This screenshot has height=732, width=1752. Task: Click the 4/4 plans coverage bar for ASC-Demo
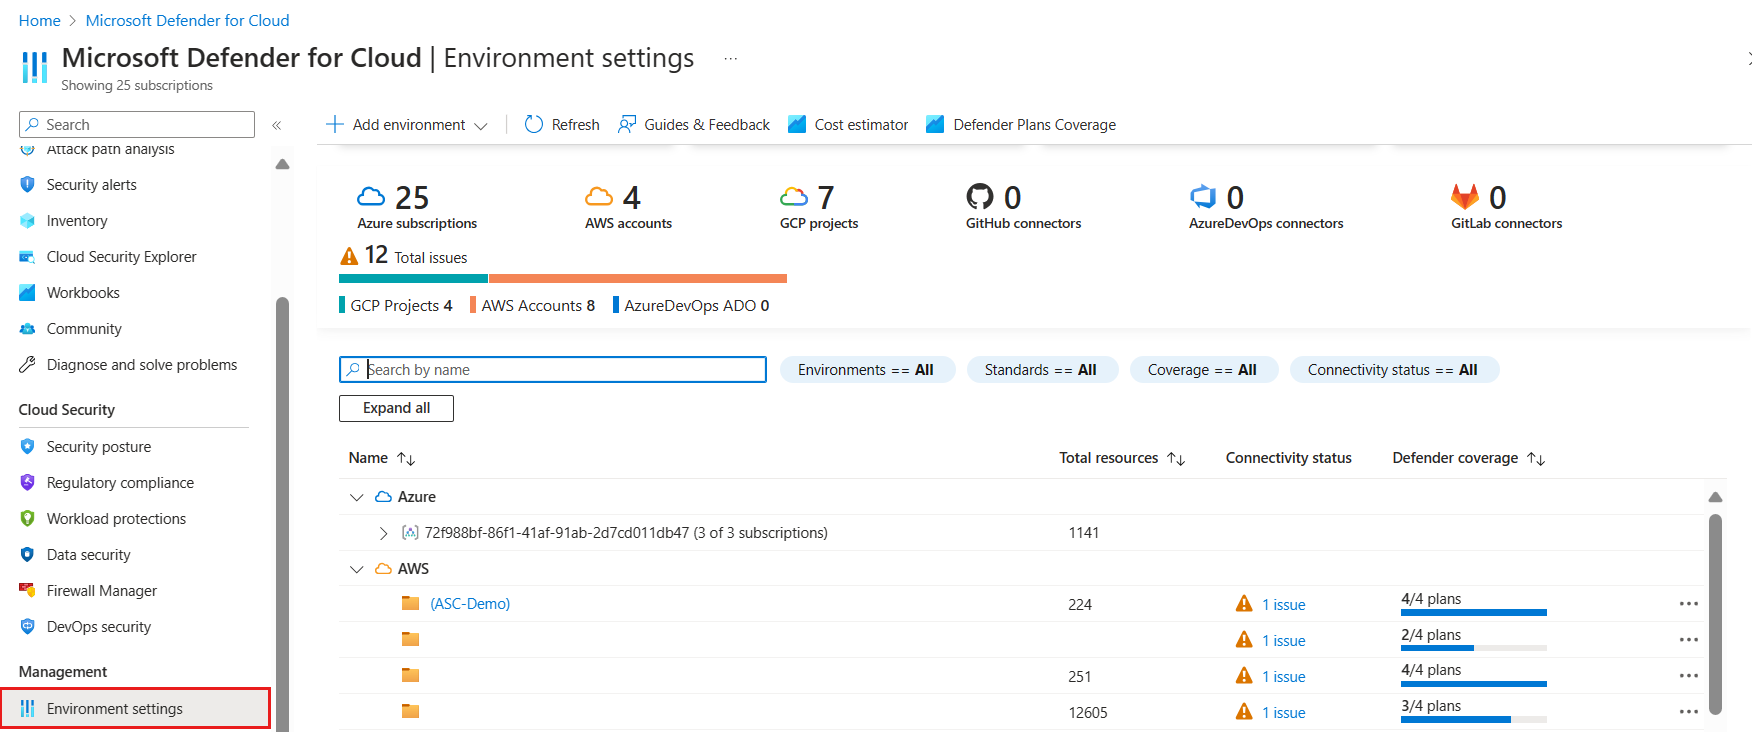tap(1473, 612)
